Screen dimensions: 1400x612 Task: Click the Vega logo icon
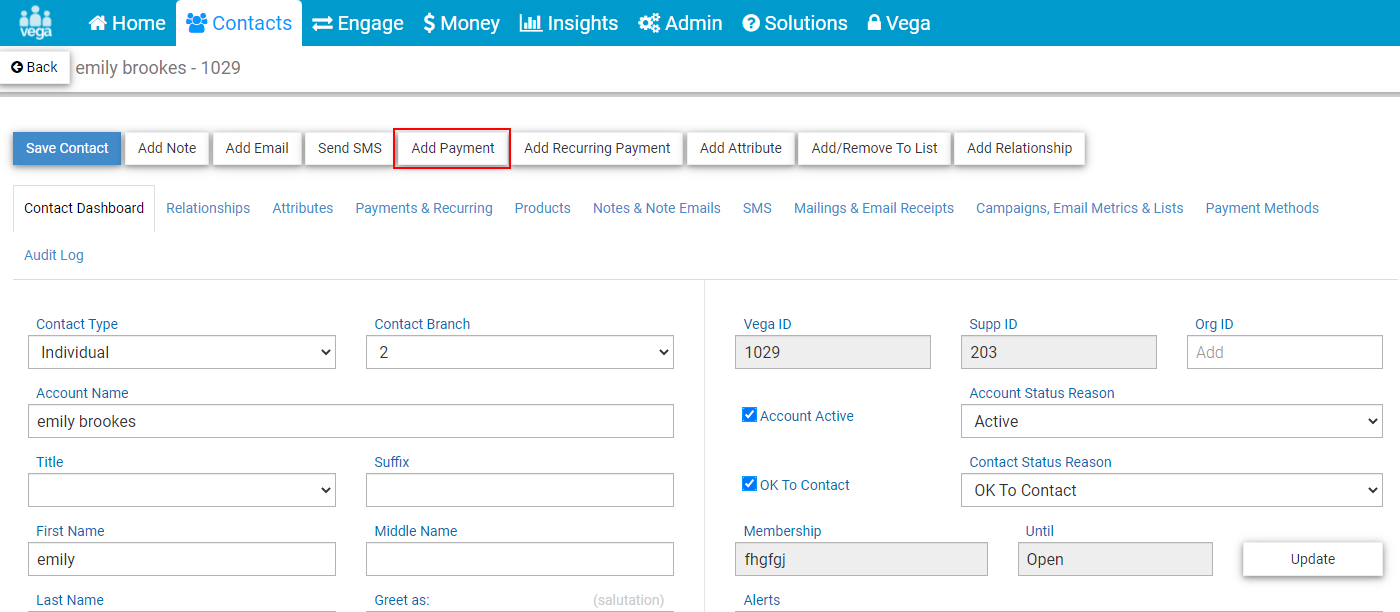click(36, 22)
